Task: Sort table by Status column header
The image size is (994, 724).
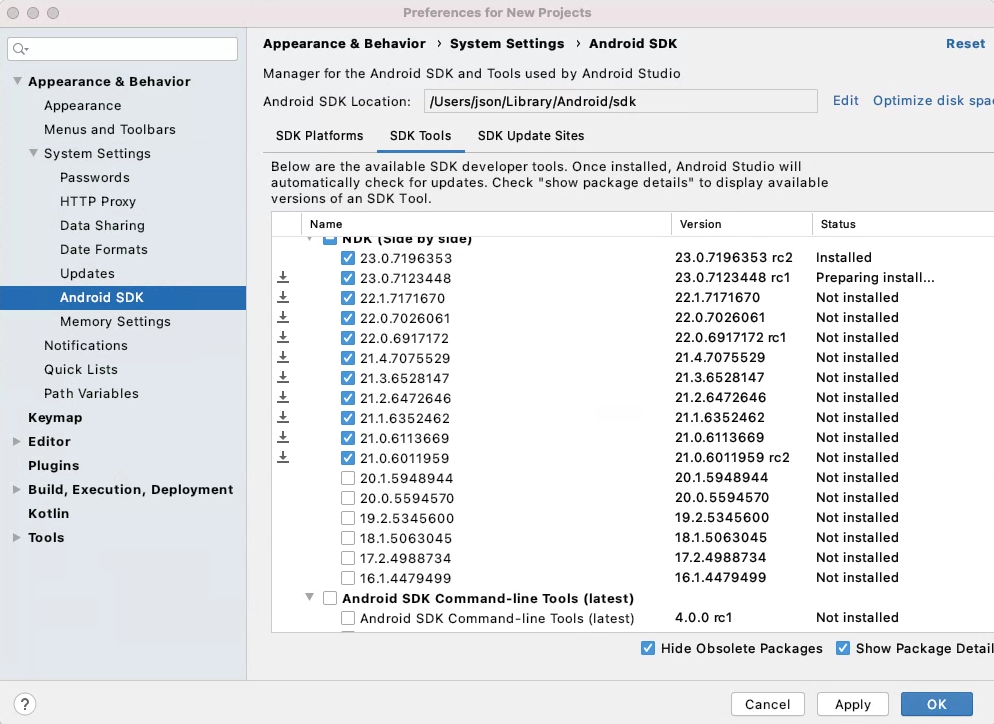Action: pos(903,224)
